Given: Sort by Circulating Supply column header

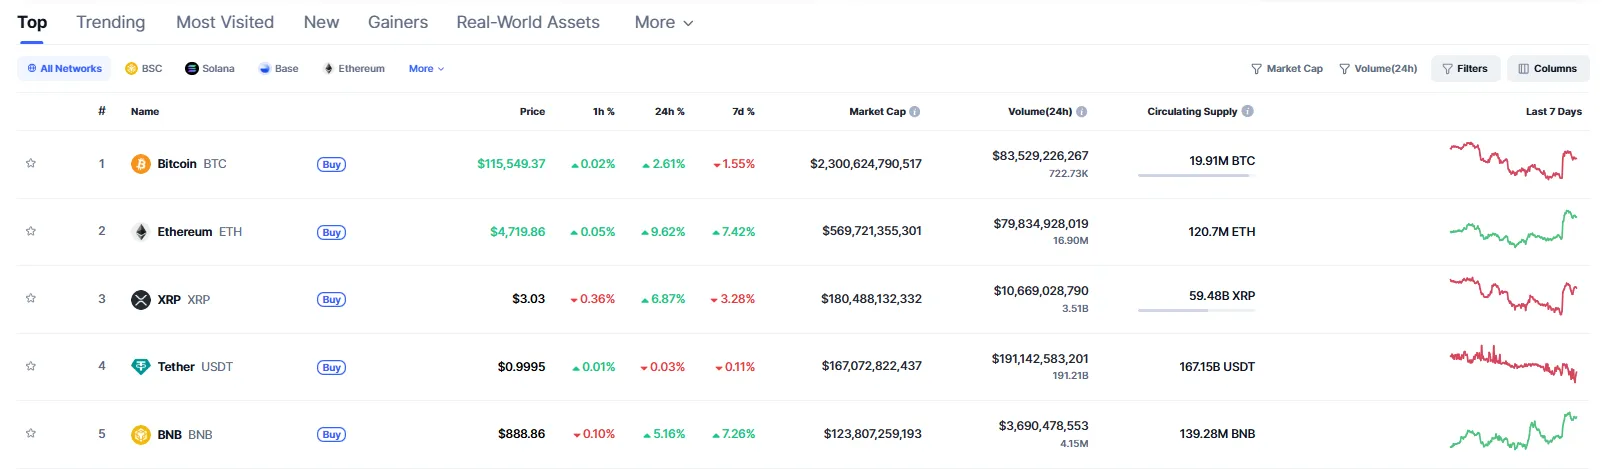Looking at the screenshot, I should (x=1192, y=112).
